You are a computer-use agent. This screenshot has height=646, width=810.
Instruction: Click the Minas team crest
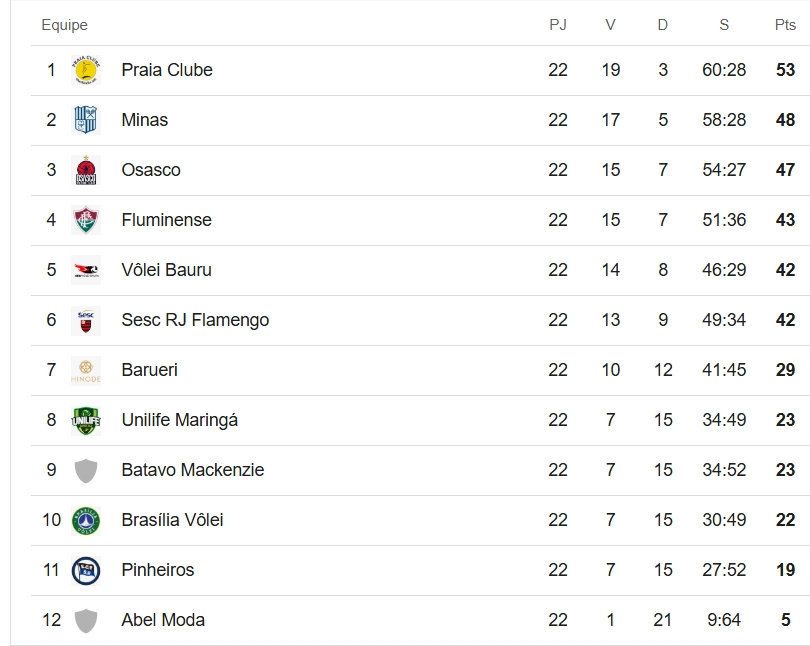click(86, 120)
